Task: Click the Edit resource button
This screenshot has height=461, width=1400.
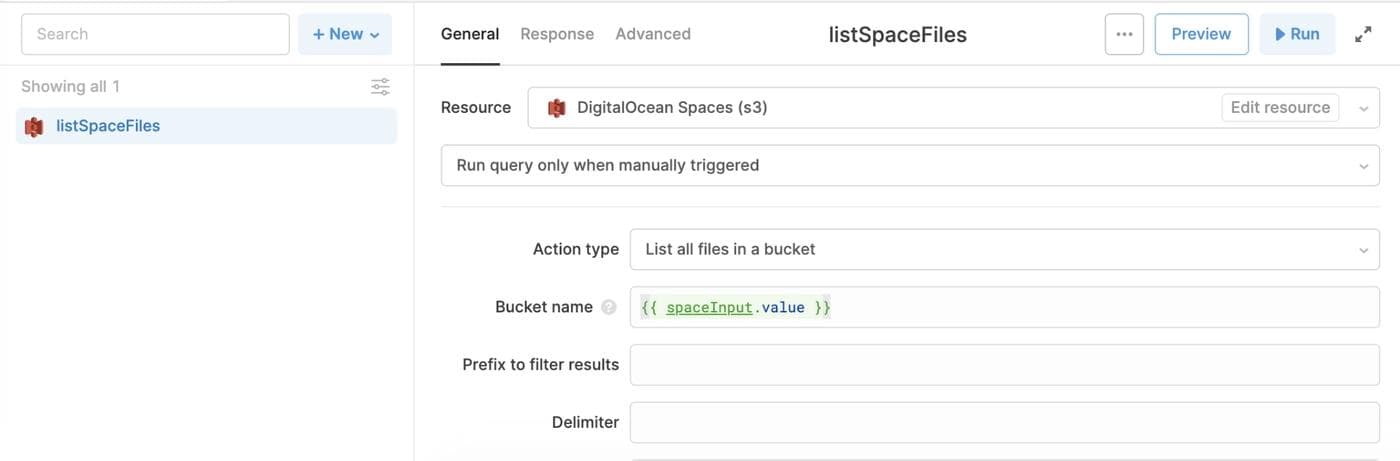Action: (x=1280, y=108)
